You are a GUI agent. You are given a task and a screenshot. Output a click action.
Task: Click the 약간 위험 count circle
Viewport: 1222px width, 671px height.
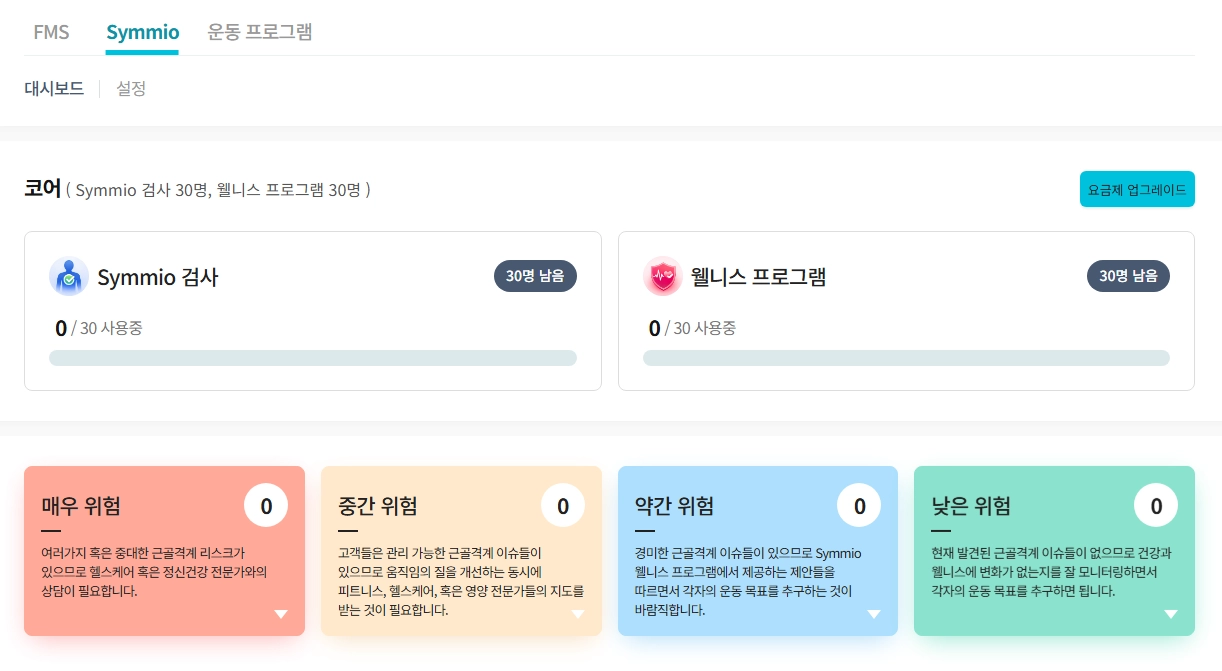859,506
